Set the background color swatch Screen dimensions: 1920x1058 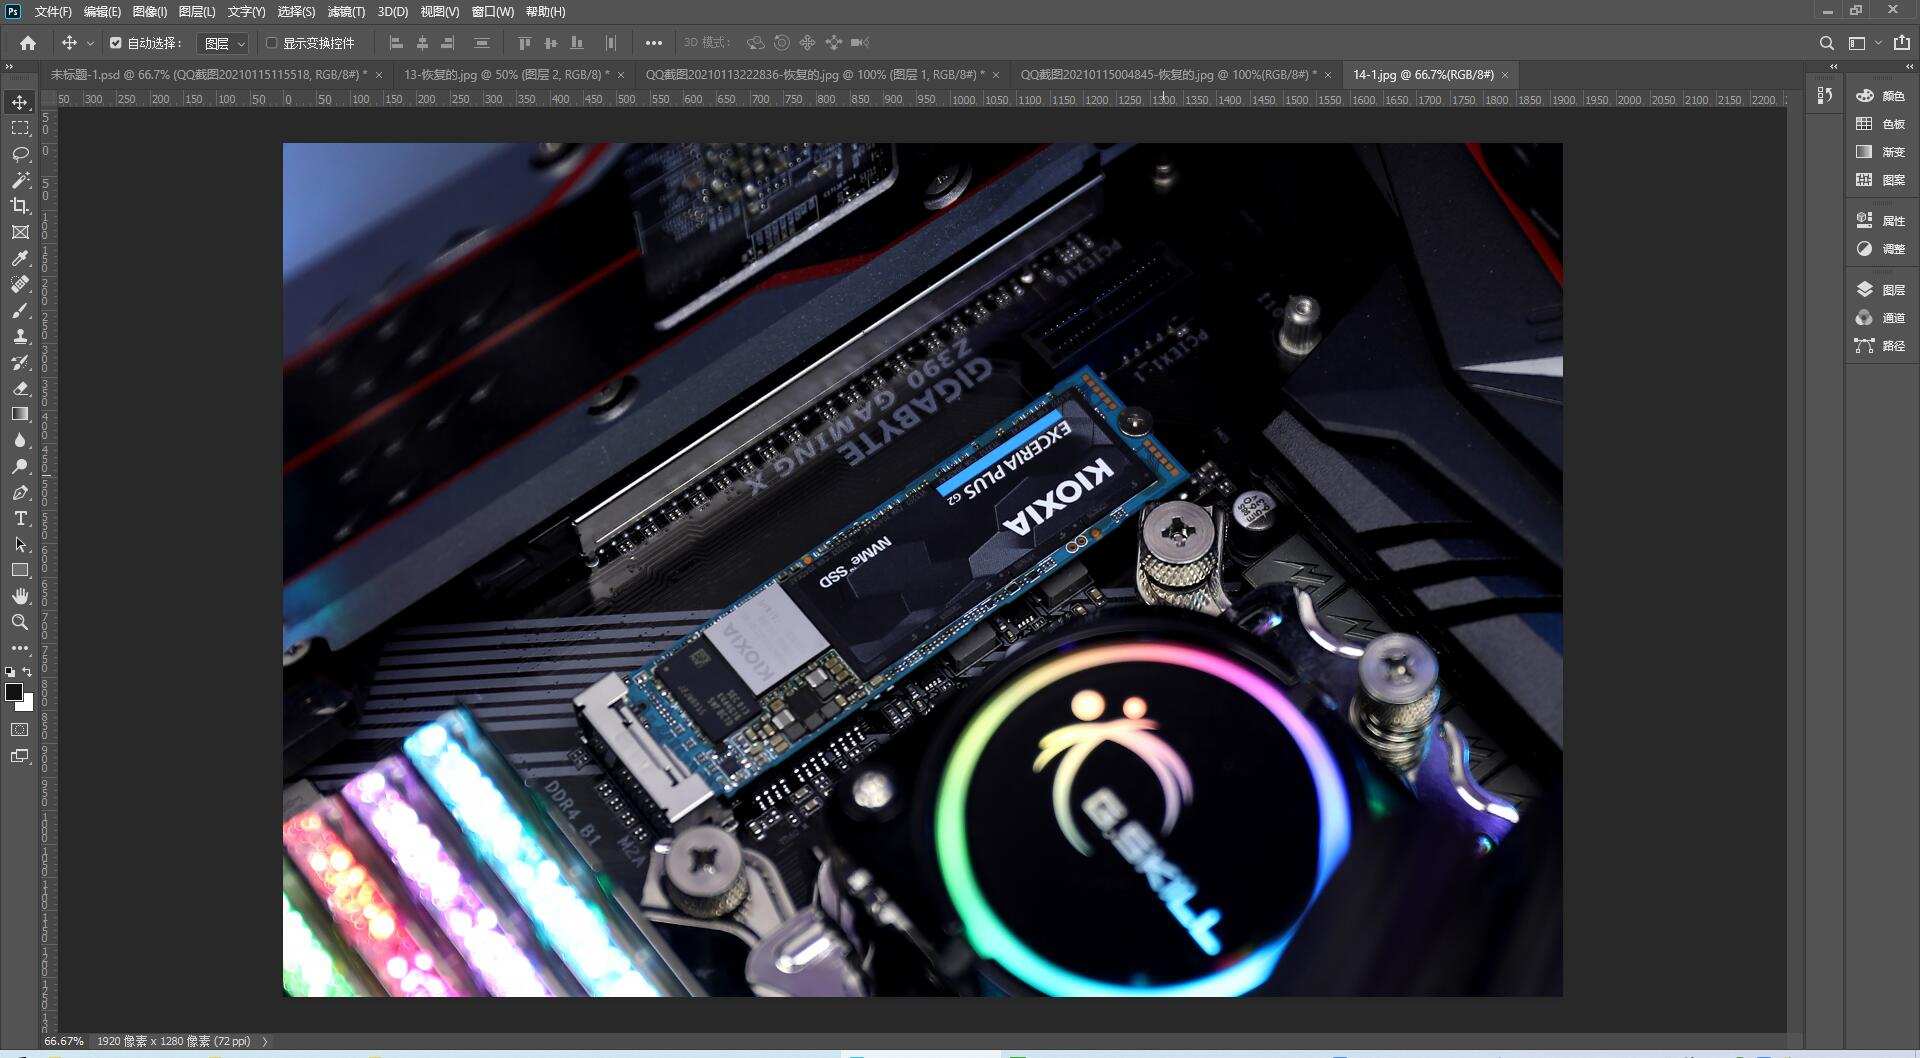(x=27, y=704)
